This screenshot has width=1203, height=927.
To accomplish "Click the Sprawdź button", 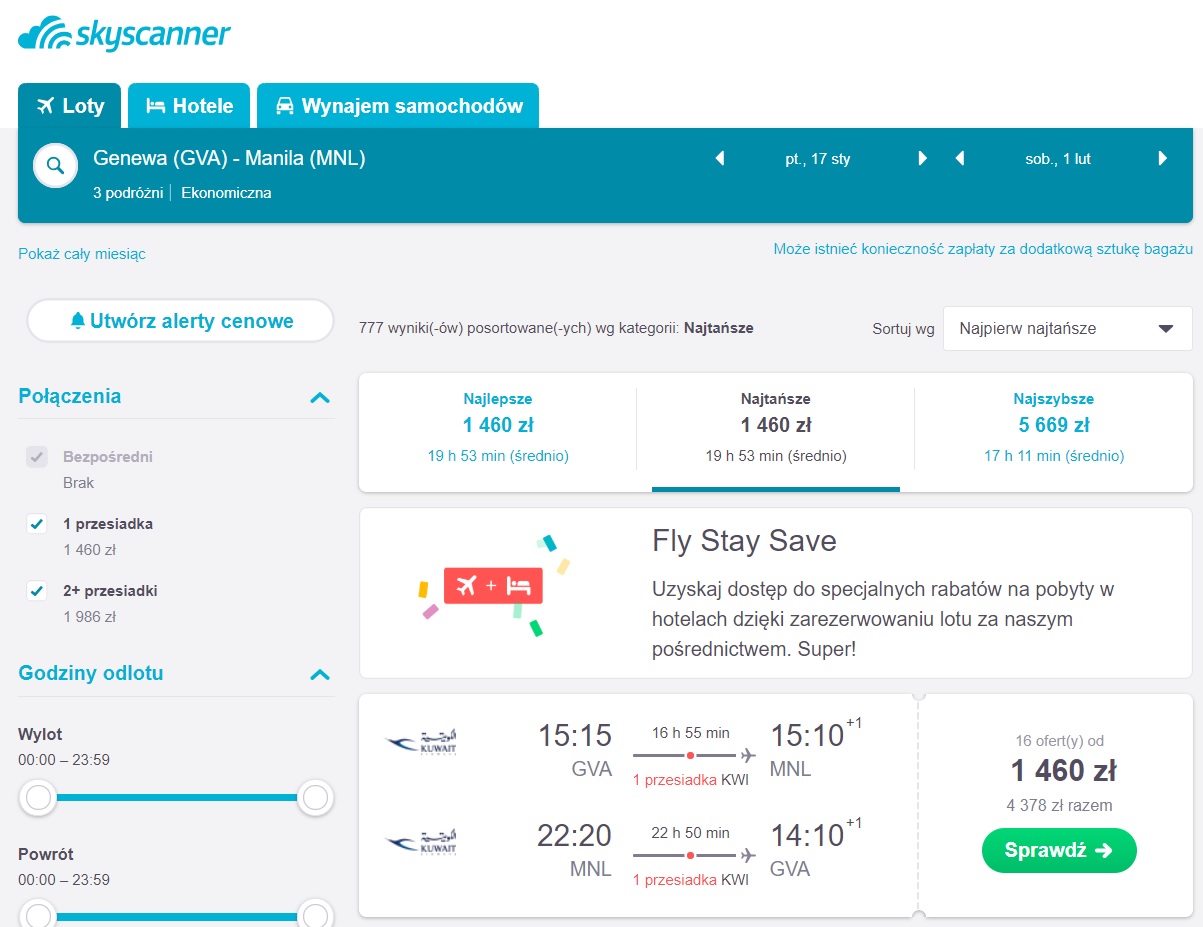I will (1059, 850).
